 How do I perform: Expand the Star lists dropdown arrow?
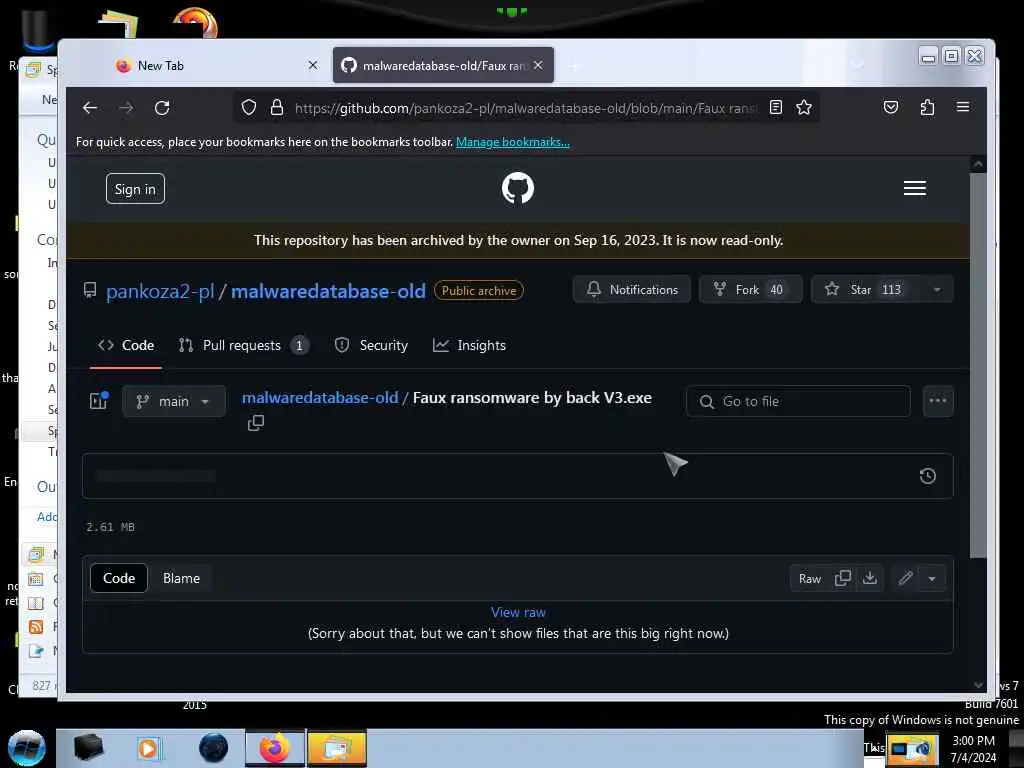point(937,289)
